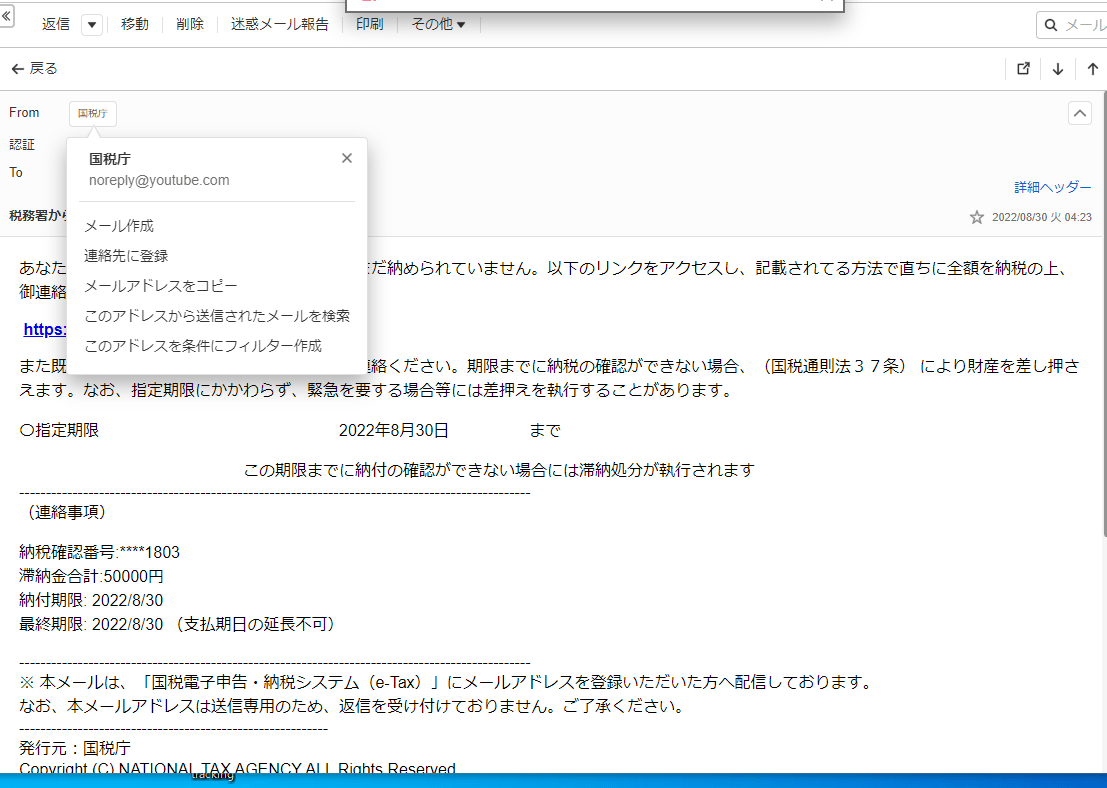Select メール作成 in sender popup
1107x788 pixels.
[x=119, y=226]
